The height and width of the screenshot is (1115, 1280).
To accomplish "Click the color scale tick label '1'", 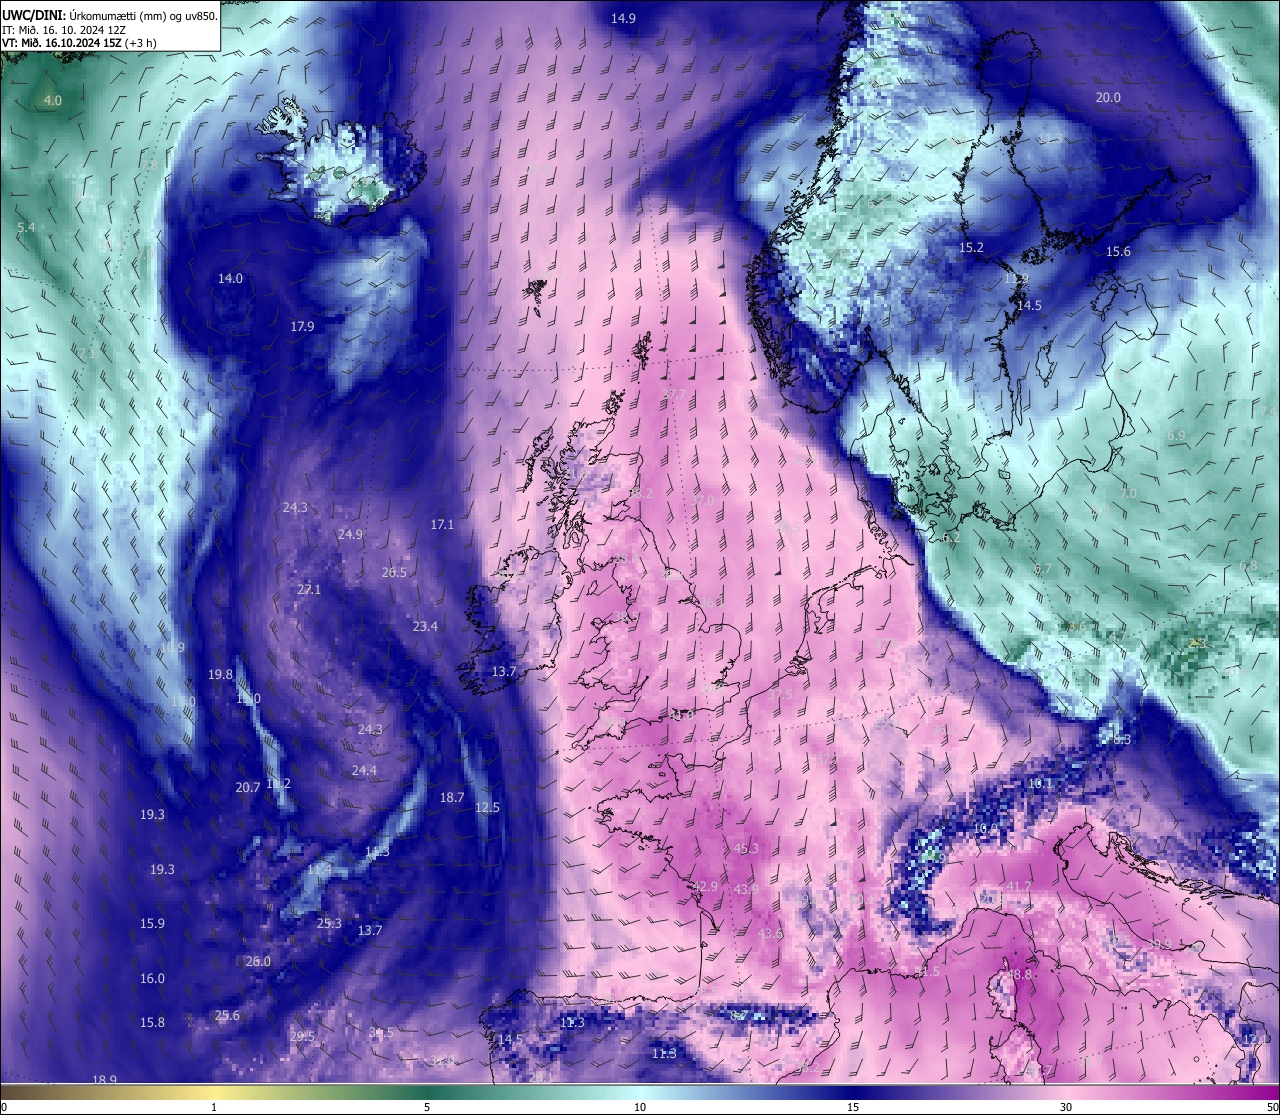I will click(x=214, y=1107).
